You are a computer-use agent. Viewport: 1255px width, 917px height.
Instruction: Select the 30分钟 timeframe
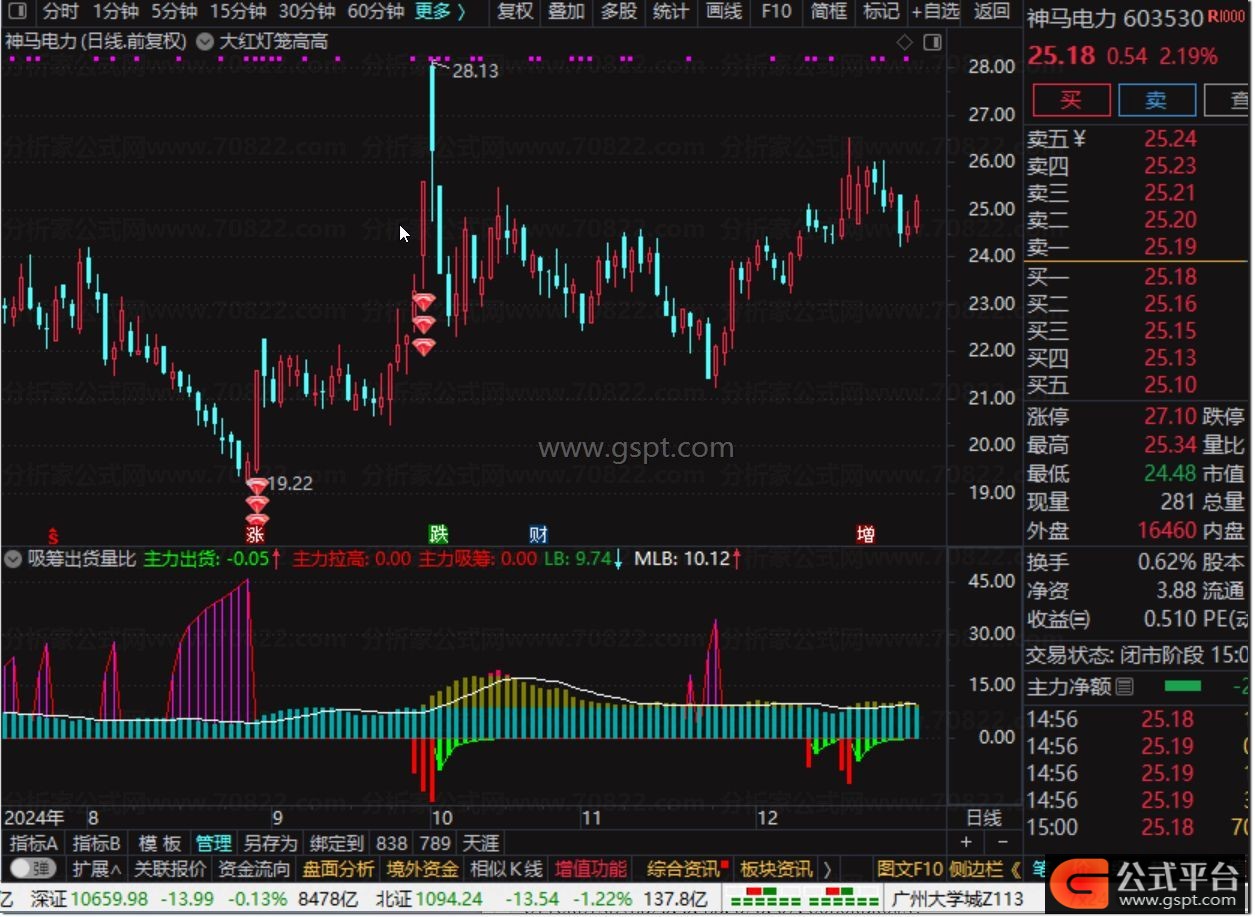(x=306, y=12)
